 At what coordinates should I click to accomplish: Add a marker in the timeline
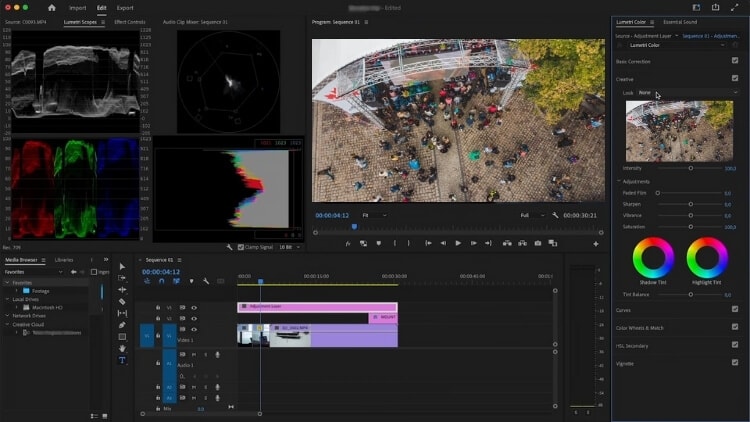pyautogui.click(x=191, y=281)
